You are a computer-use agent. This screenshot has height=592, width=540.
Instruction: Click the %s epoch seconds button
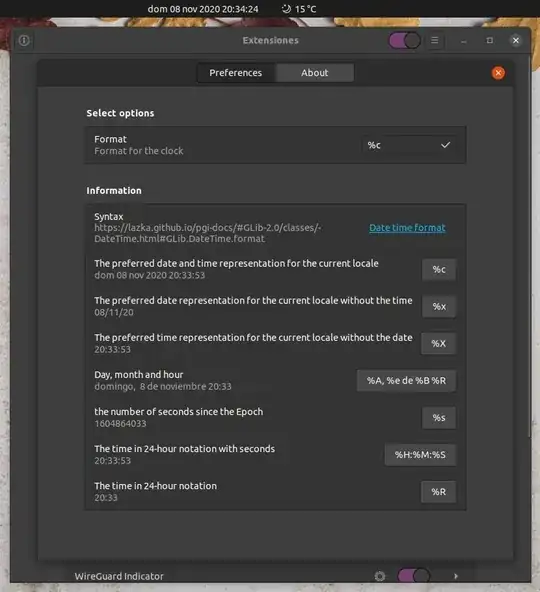point(439,418)
